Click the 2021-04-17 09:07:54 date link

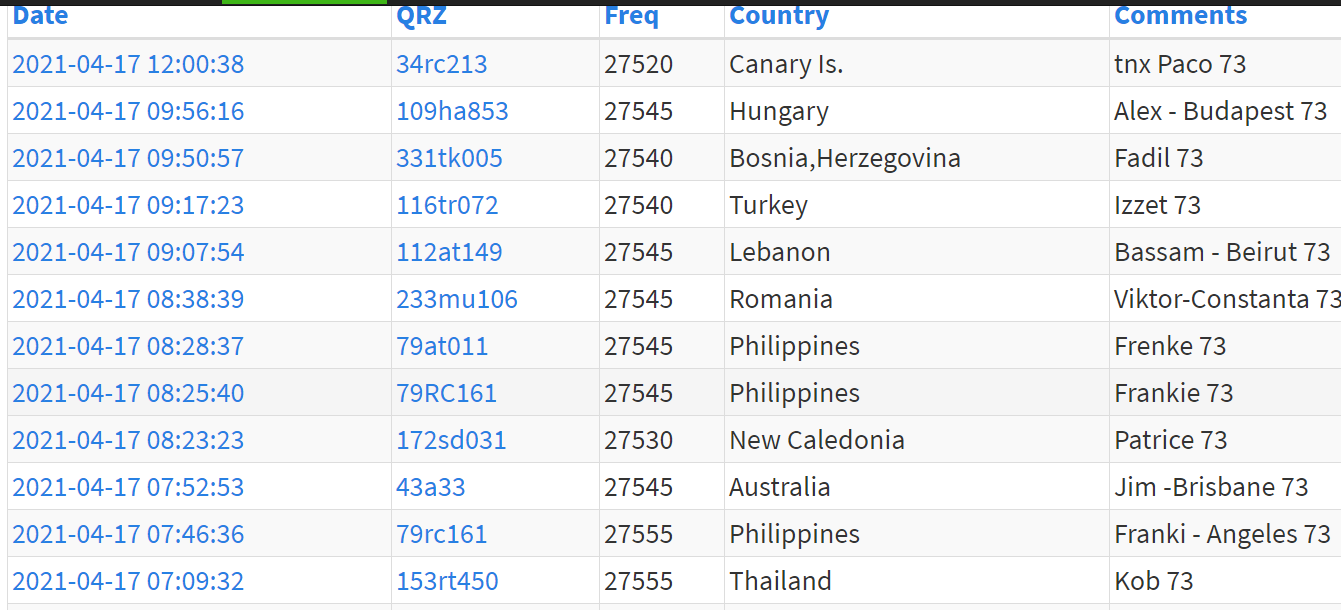128,252
